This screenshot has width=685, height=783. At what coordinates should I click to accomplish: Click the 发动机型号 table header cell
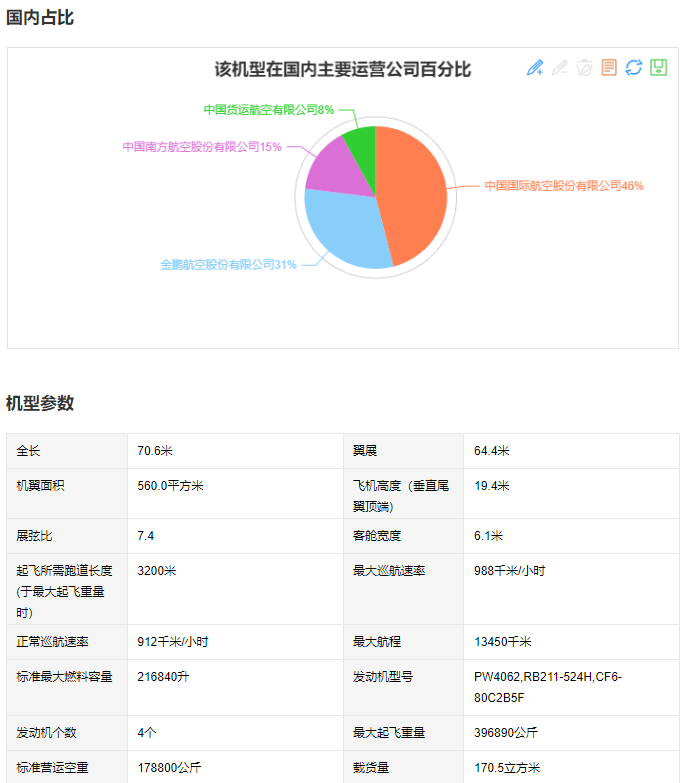pos(403,687)
